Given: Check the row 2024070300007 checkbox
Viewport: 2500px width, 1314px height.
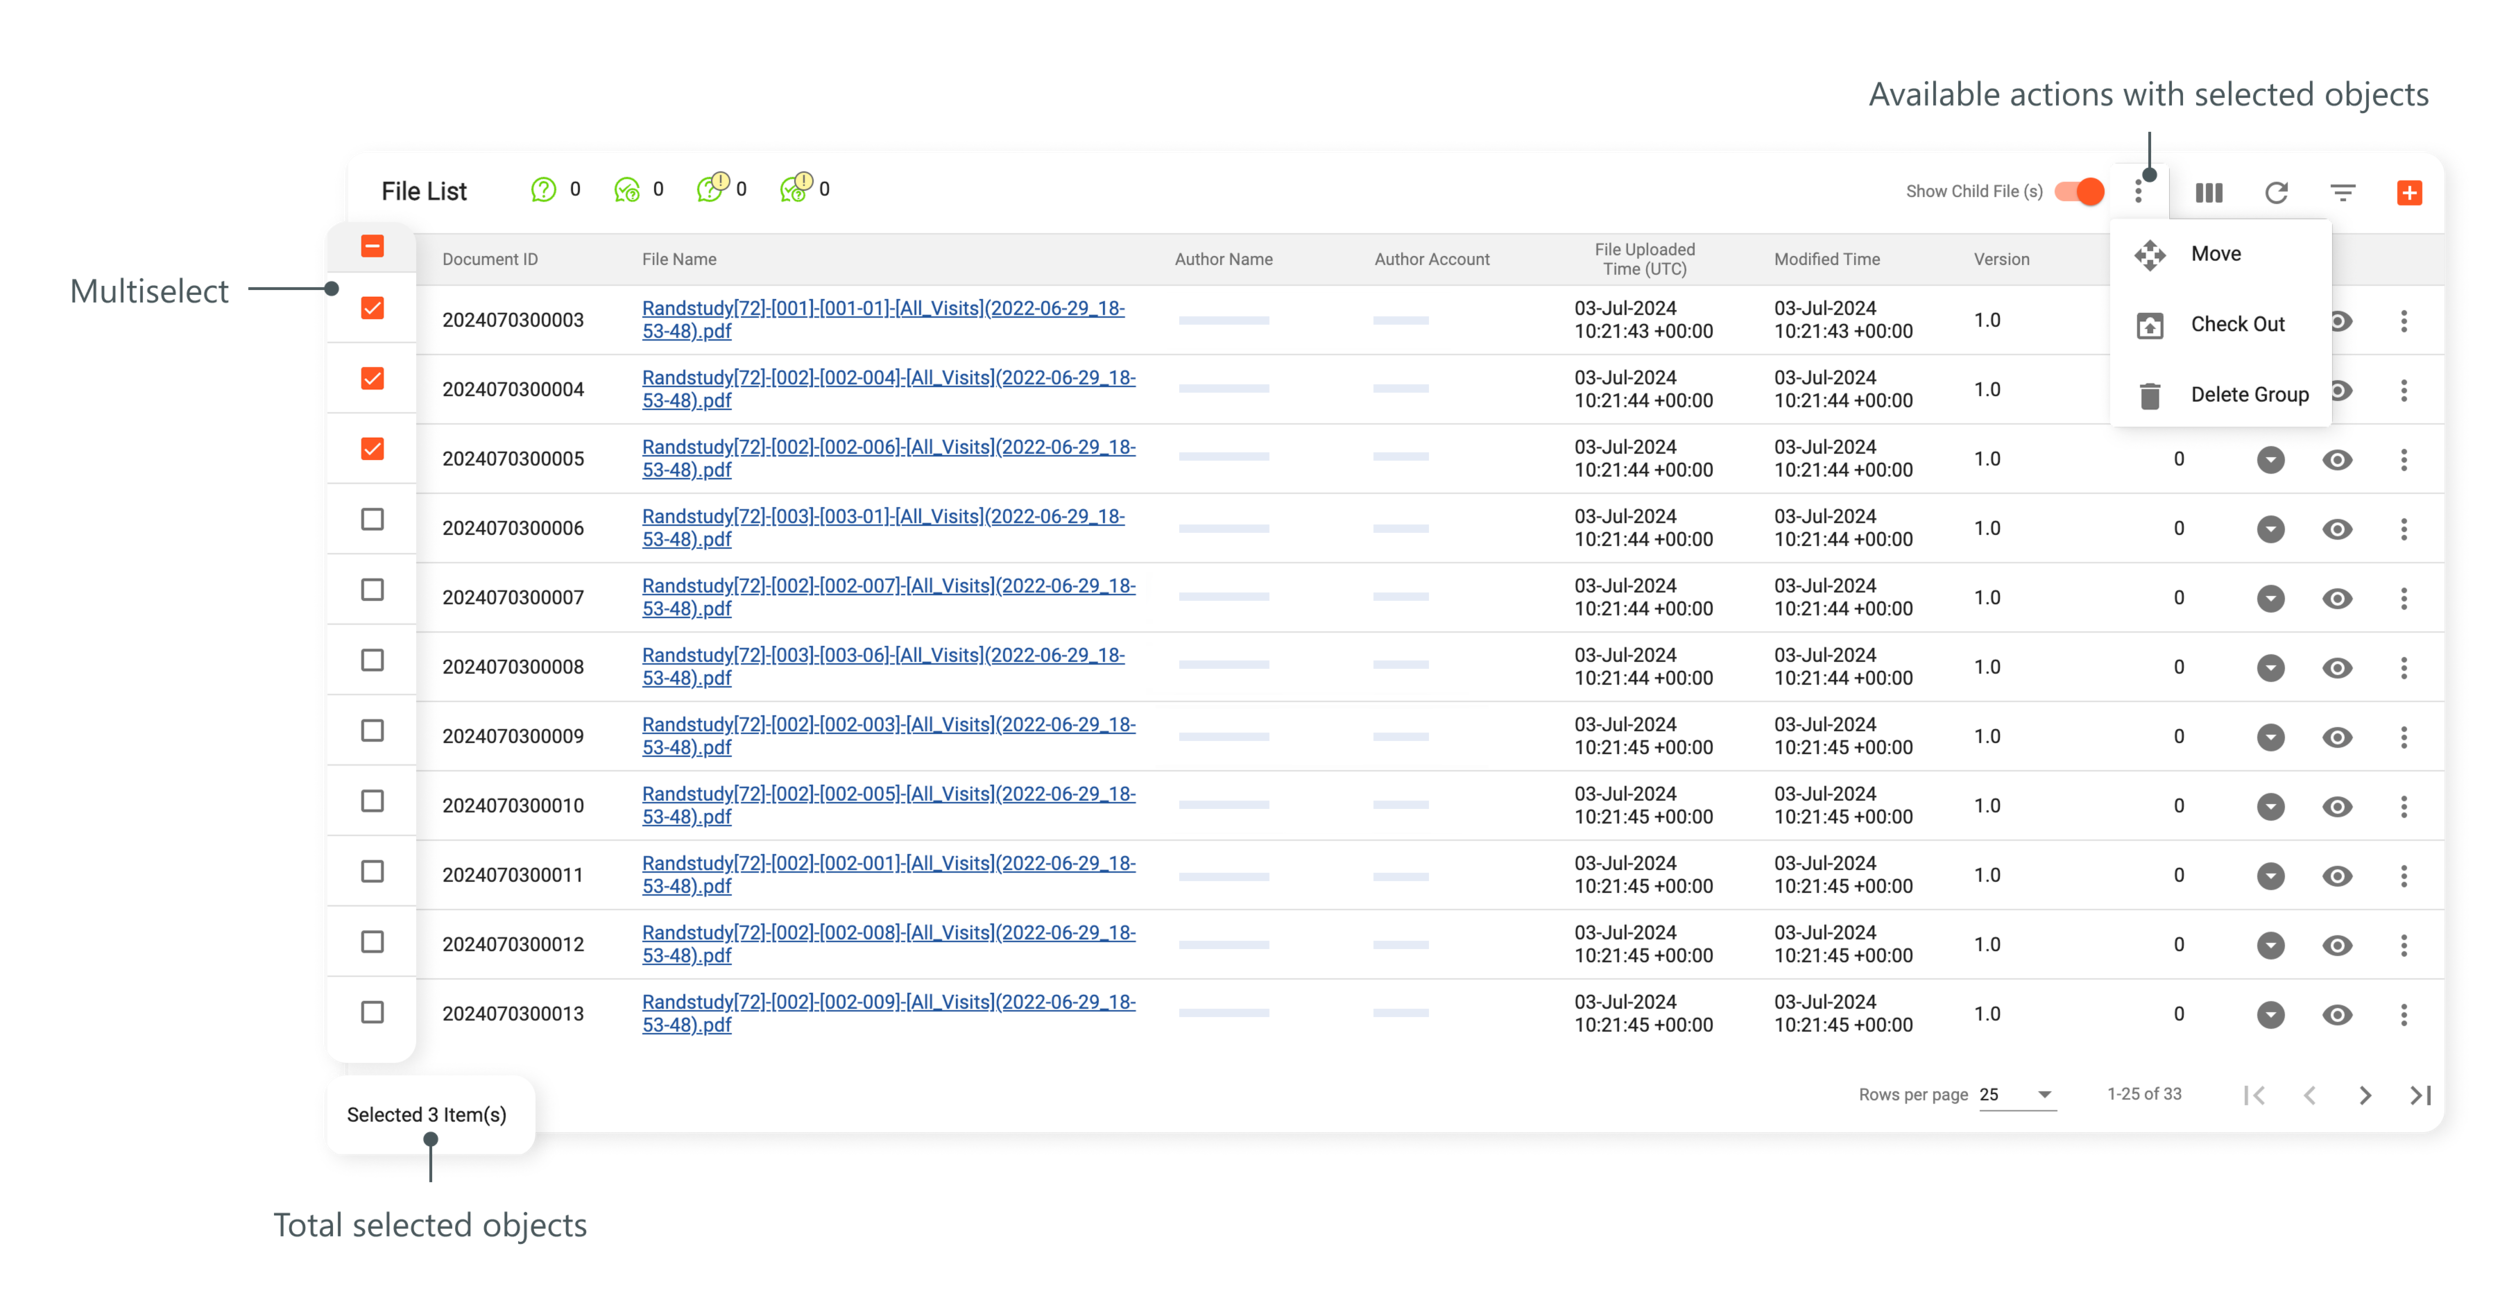Looking at the screenshot, I should (372, 590).
